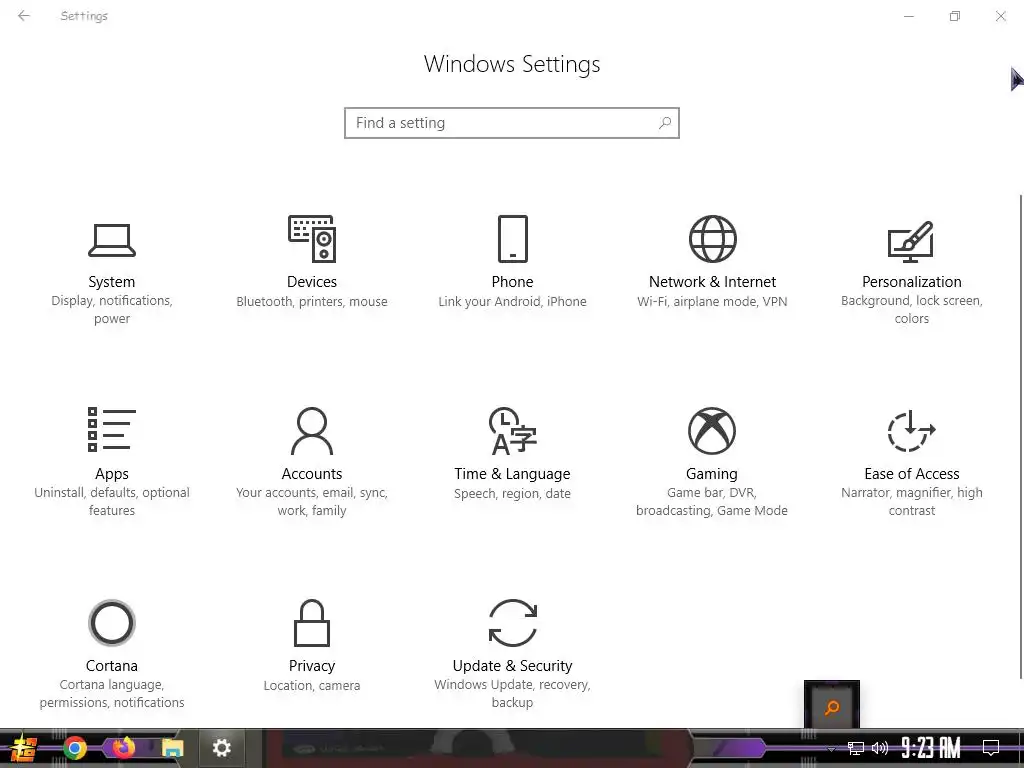Viewport: 1024px width, 768px height.
Task: Open File Explorer from the taskbar
Action: click(172, 748)
